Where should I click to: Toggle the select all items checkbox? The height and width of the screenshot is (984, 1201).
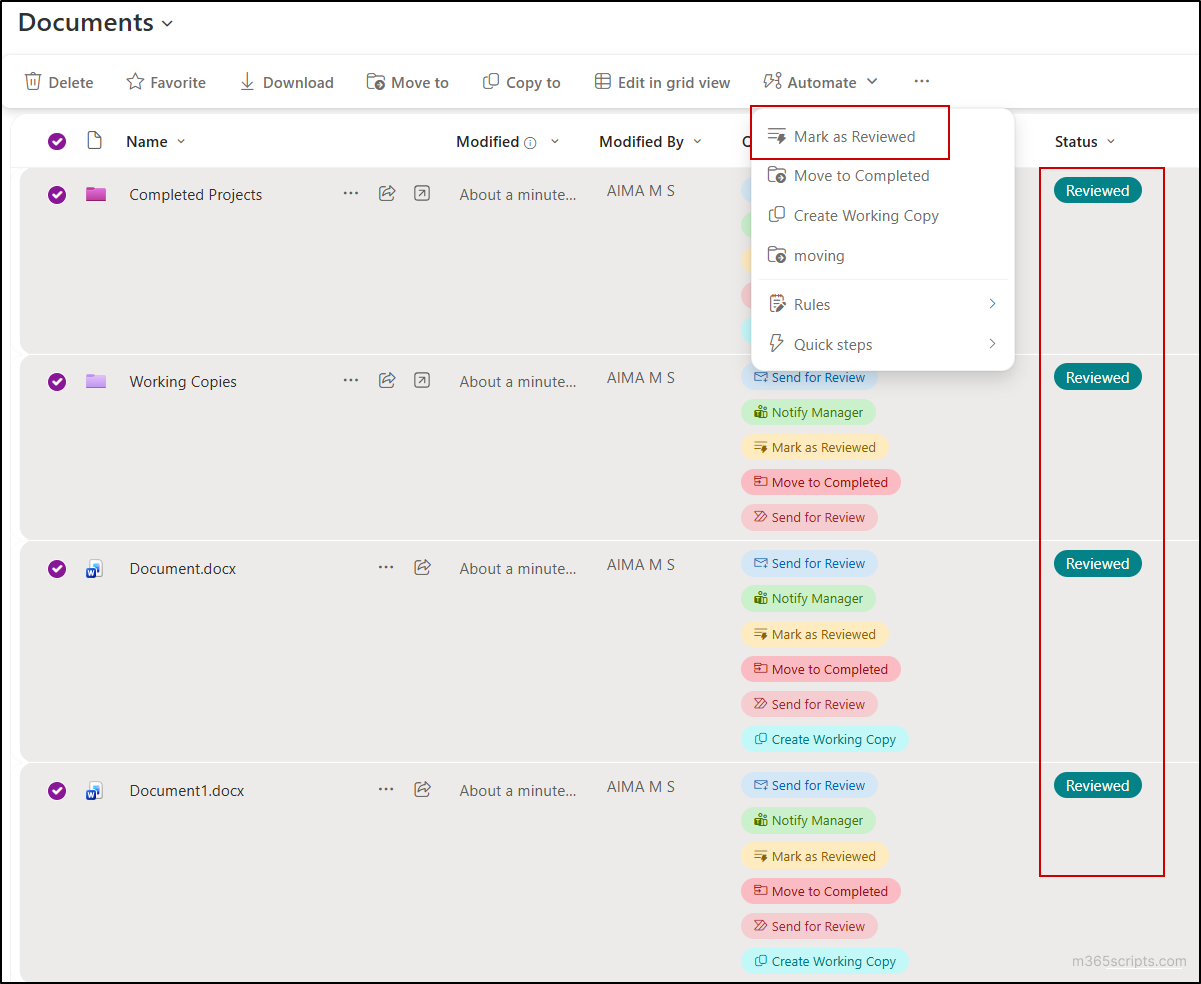coord(57,141)
